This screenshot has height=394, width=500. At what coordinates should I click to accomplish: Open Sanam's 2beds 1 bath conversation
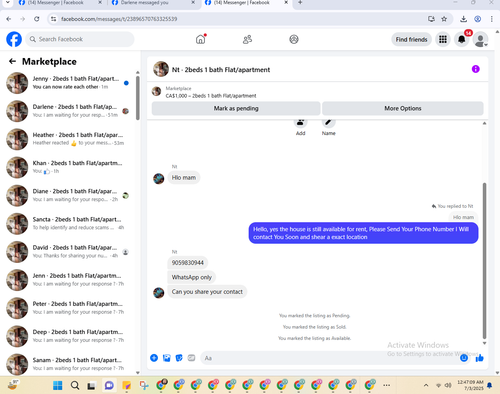click(68, 364)
